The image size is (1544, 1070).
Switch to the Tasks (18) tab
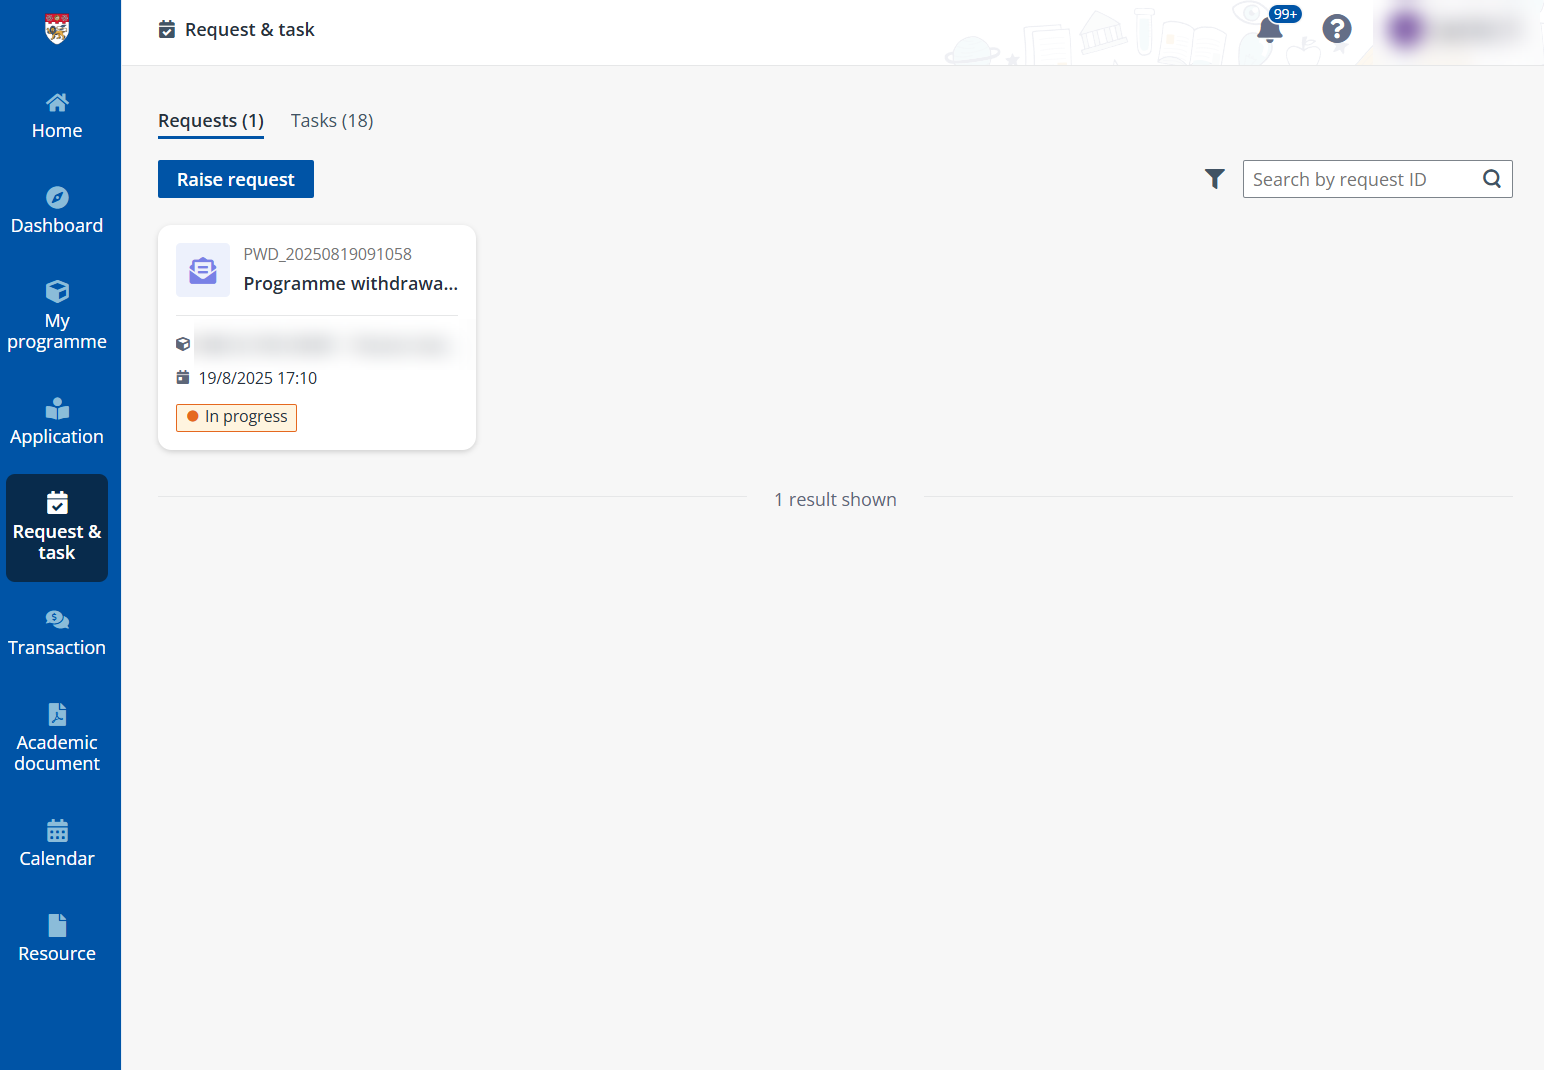pyautogui.click(x=332, y=121)
